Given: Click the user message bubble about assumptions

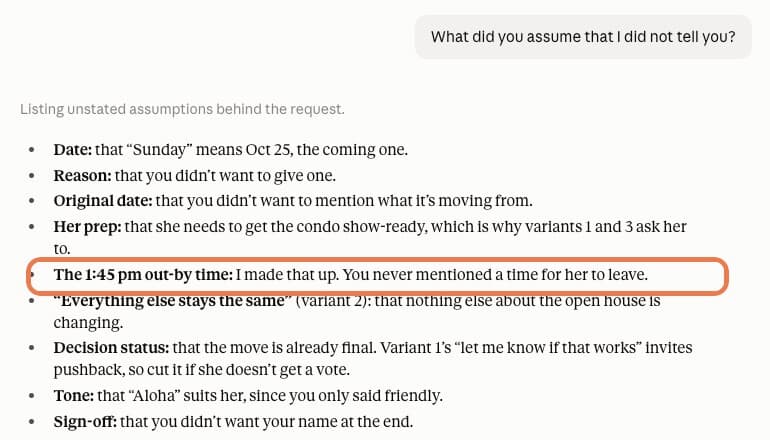Looking at the screenshot, I should pos(583,37).
